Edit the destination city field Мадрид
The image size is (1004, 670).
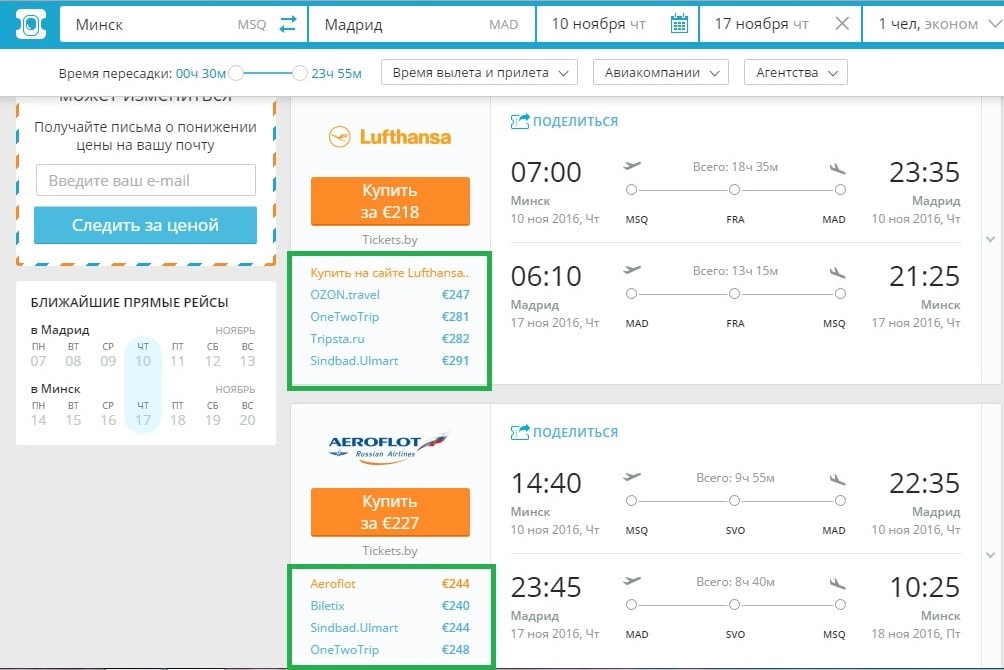click(421, 24)
